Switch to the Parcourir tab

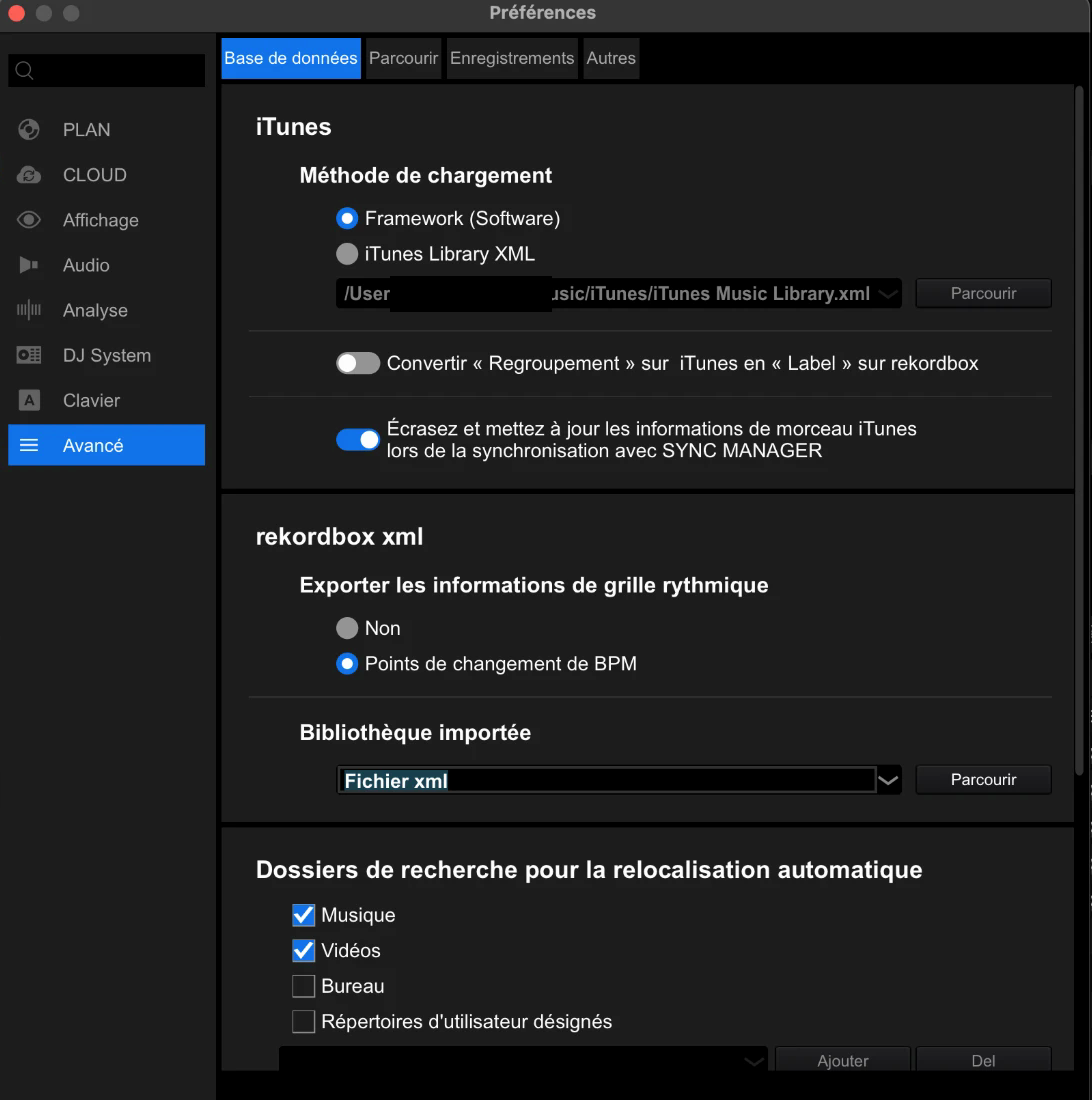coord(403,58)
